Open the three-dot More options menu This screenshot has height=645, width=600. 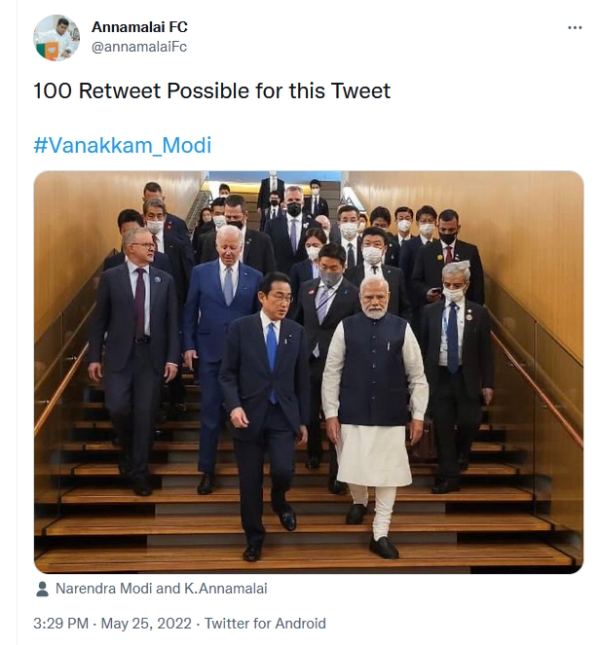[574, 28]
